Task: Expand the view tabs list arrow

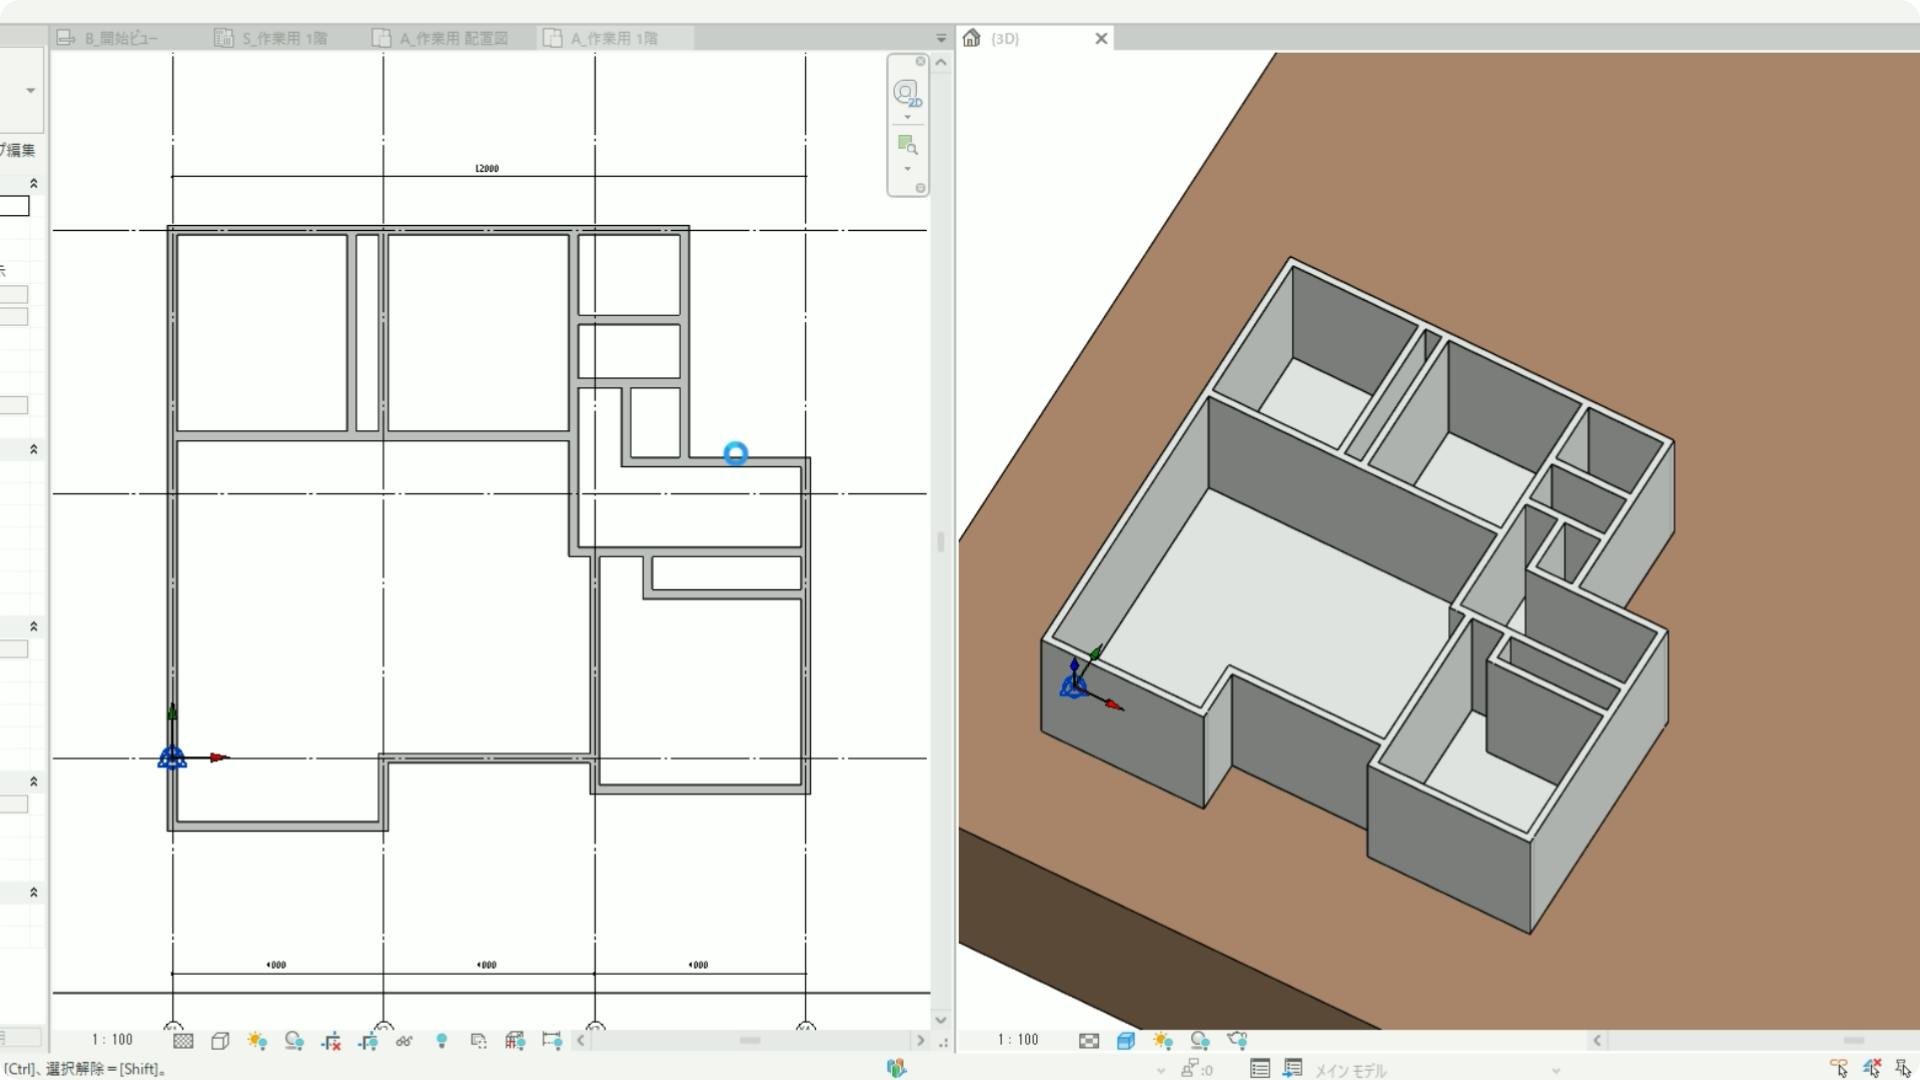Action: [940, 38]
